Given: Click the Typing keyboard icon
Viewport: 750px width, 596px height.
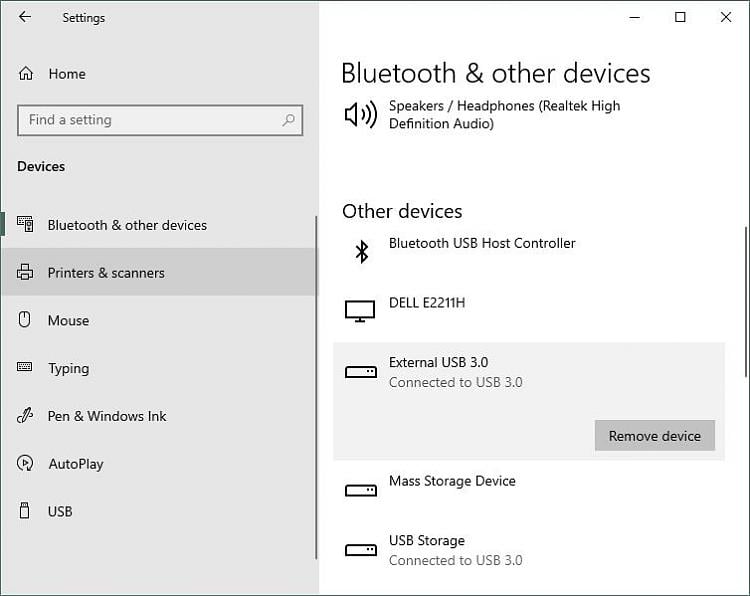Looking at the screenshot, I should [26, 368].
